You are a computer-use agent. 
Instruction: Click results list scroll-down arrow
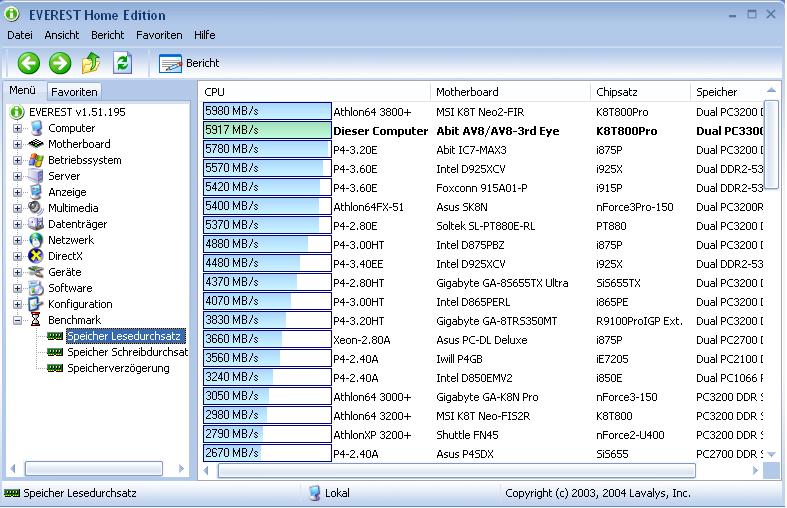tap(771, 454)
